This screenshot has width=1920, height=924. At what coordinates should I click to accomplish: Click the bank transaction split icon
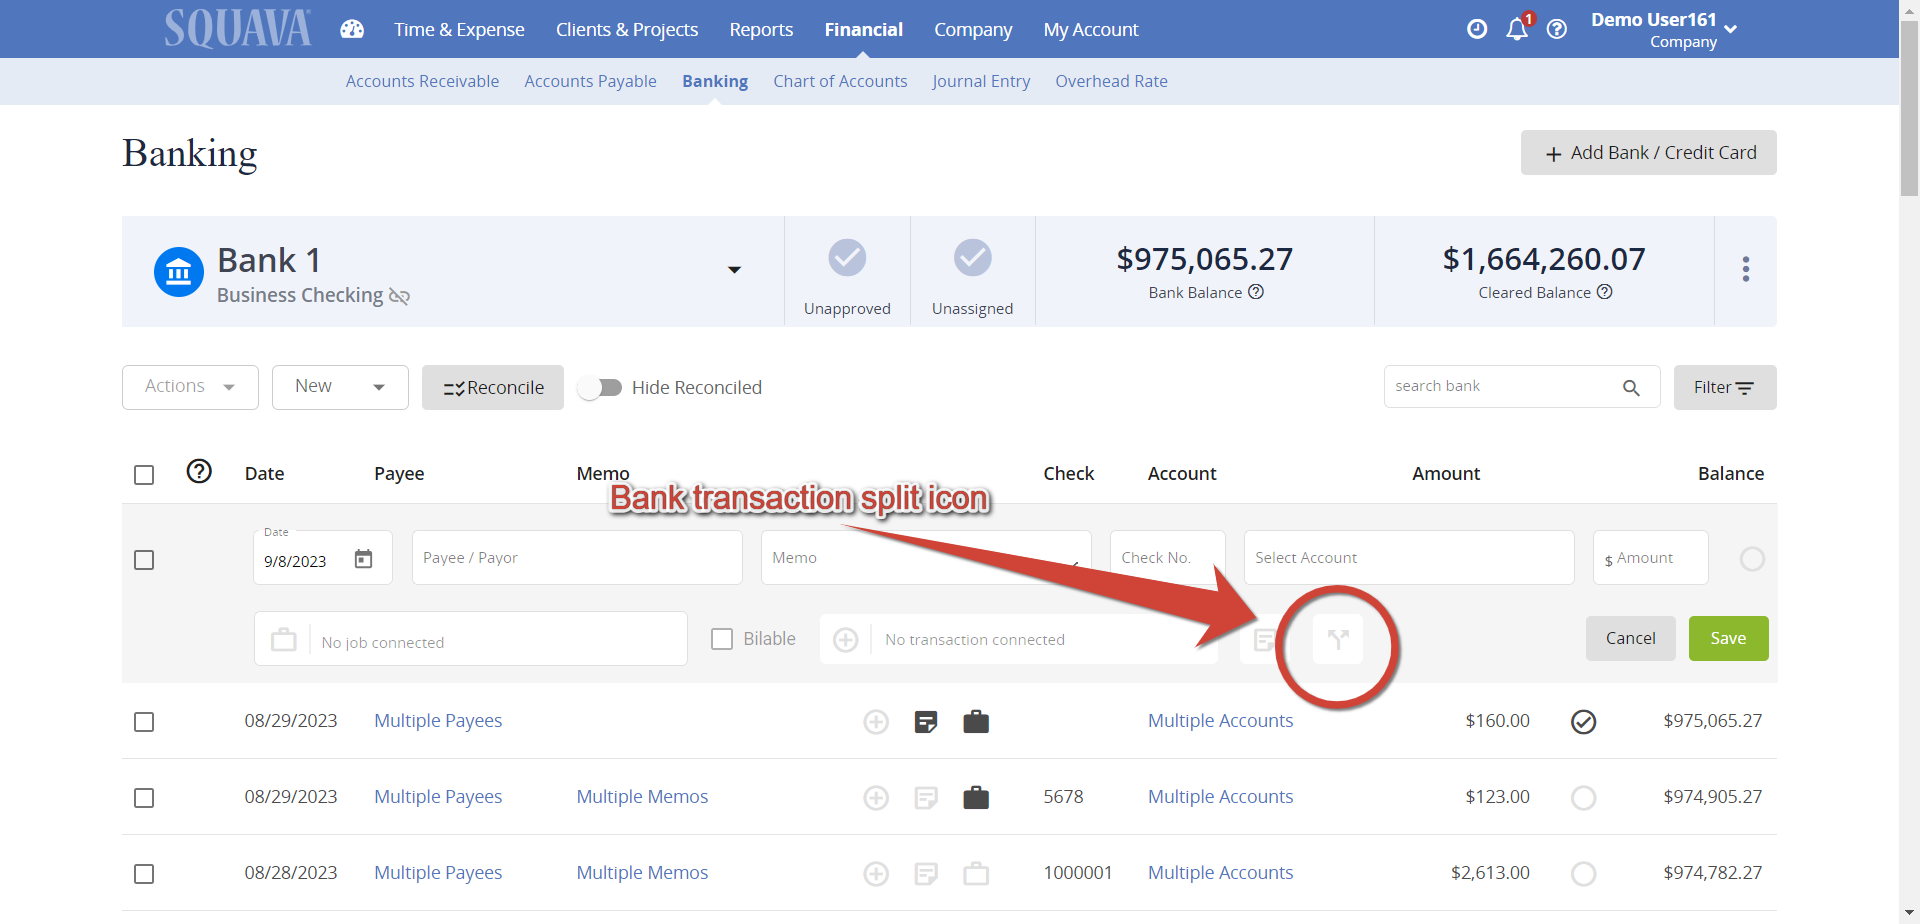pyautogui.click(x=1339, y=638)
